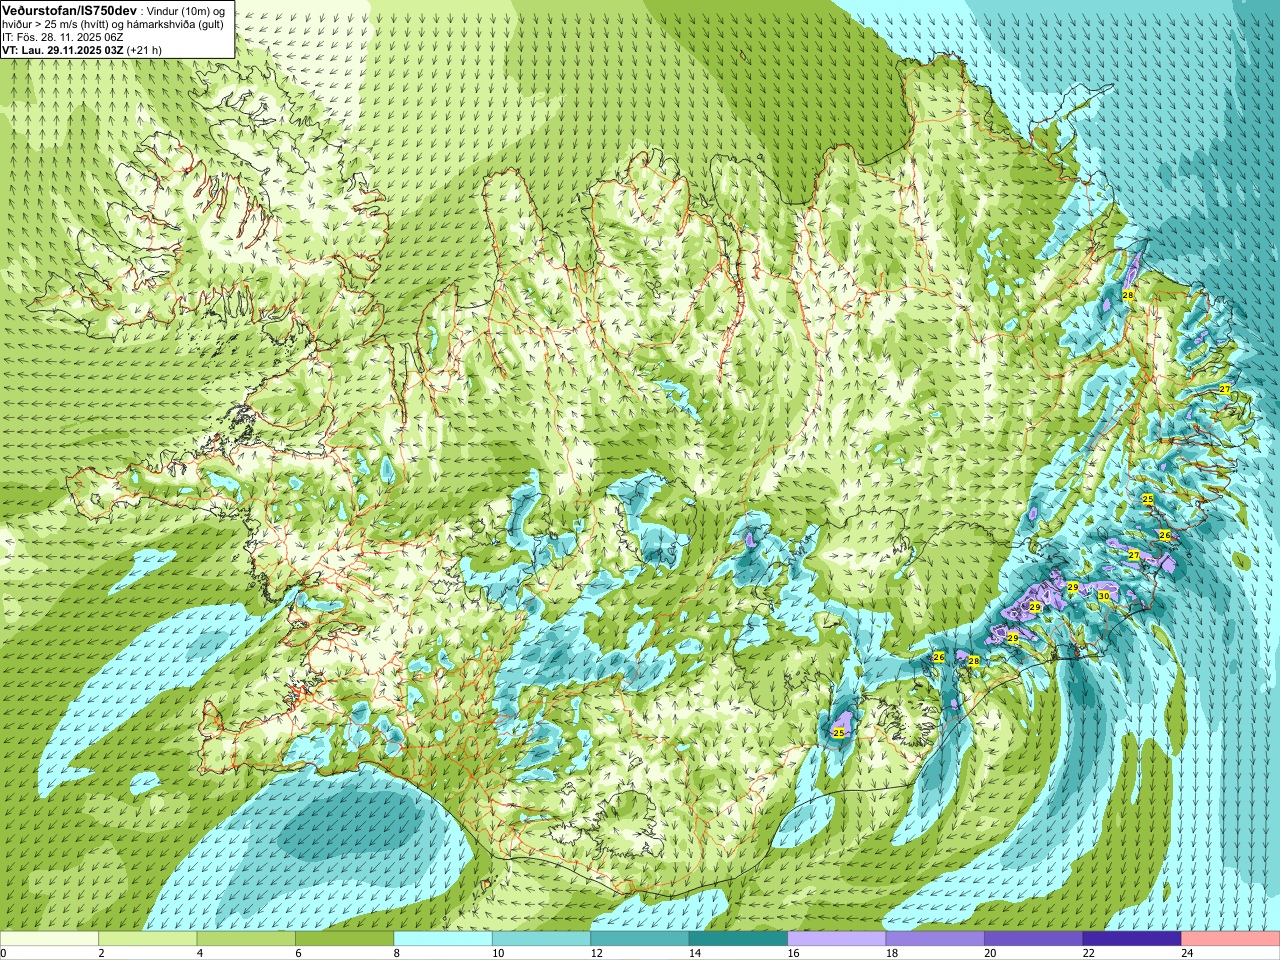Image resolution: width=1280 pixels, height=960 pixels.
Task: Click the scale number 24
Action: (x=1186, y=953)
